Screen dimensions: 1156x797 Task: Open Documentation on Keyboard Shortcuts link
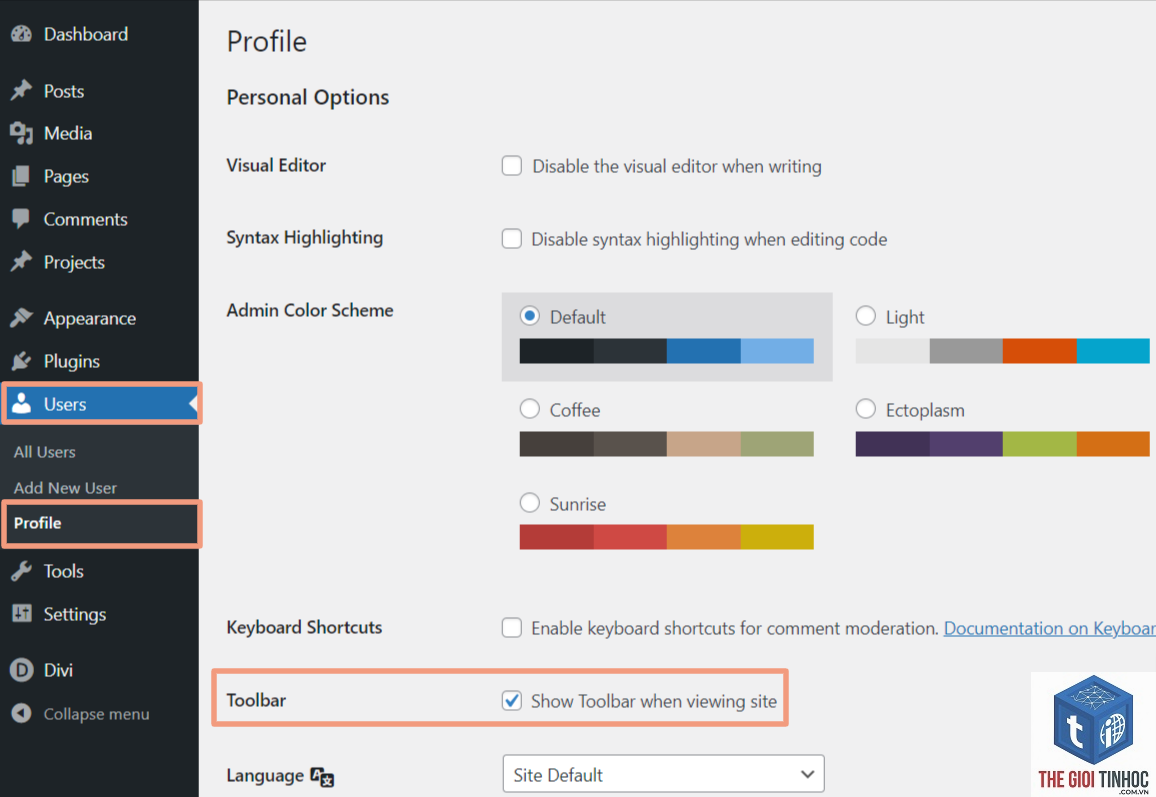(1050, 628)
